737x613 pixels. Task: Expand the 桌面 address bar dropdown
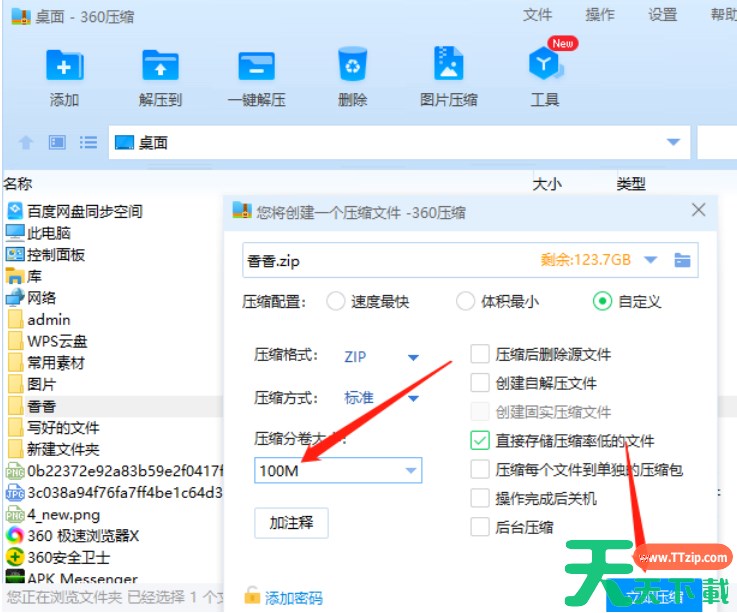click(674, 141)
